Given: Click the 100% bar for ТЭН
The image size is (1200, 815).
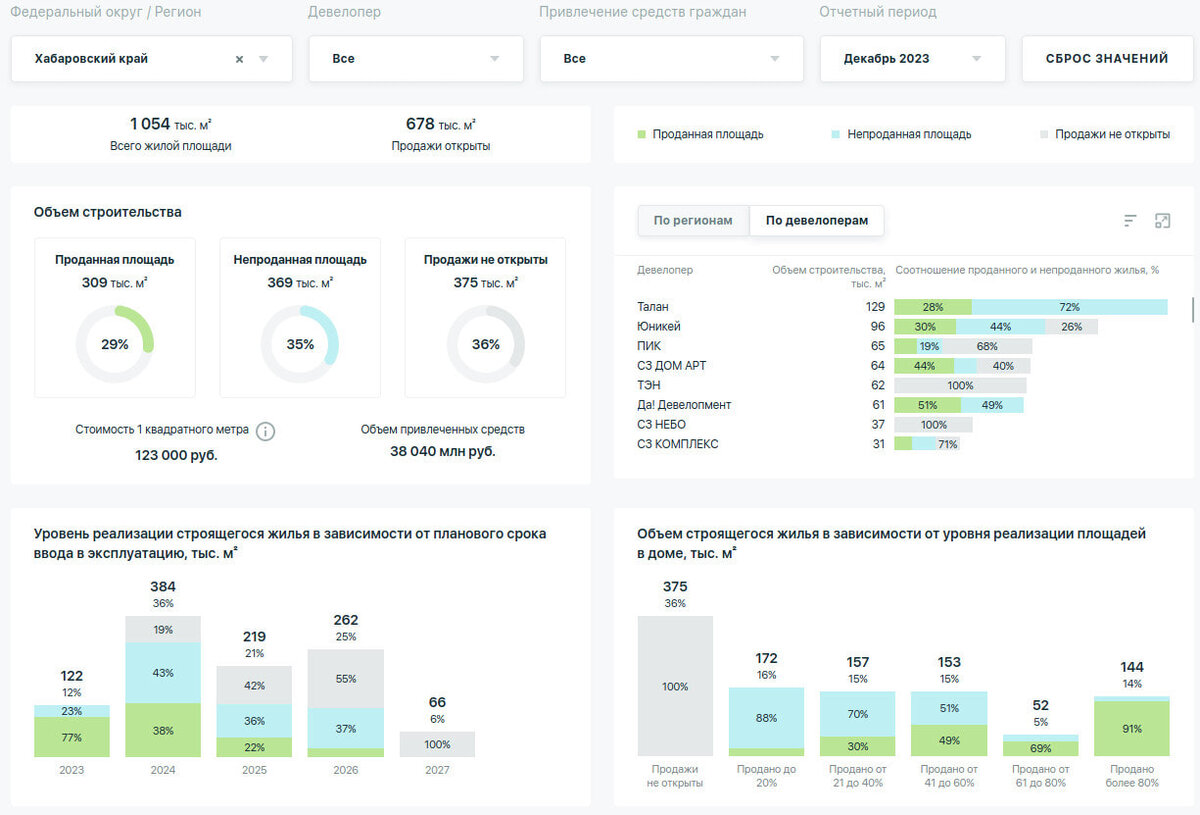Looking at the screenshot, I should pos(960,385).
